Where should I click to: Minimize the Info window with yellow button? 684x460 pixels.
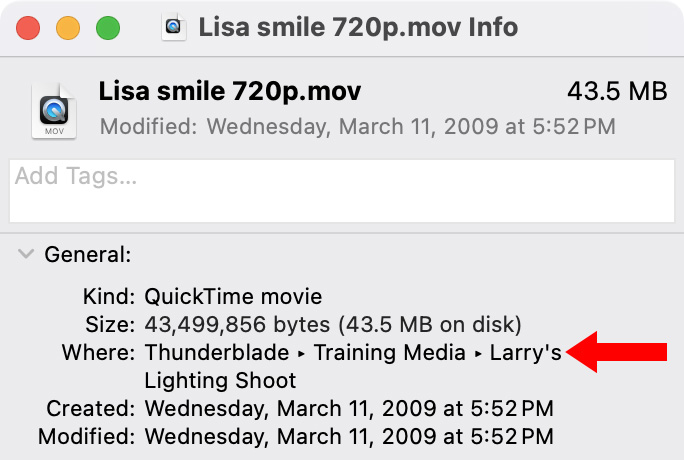coord(68,28)
